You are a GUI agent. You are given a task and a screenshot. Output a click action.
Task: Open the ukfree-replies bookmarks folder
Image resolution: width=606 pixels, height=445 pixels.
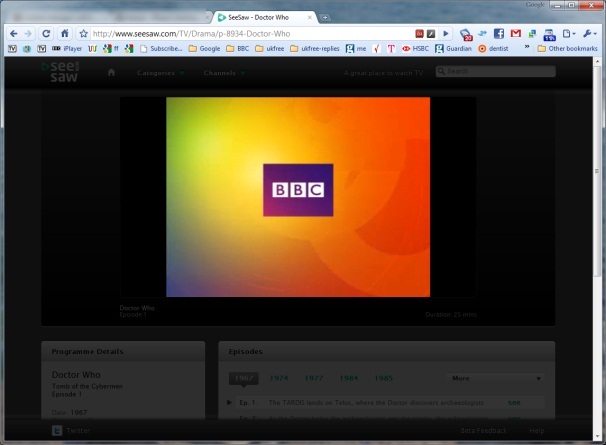(315, 49)
